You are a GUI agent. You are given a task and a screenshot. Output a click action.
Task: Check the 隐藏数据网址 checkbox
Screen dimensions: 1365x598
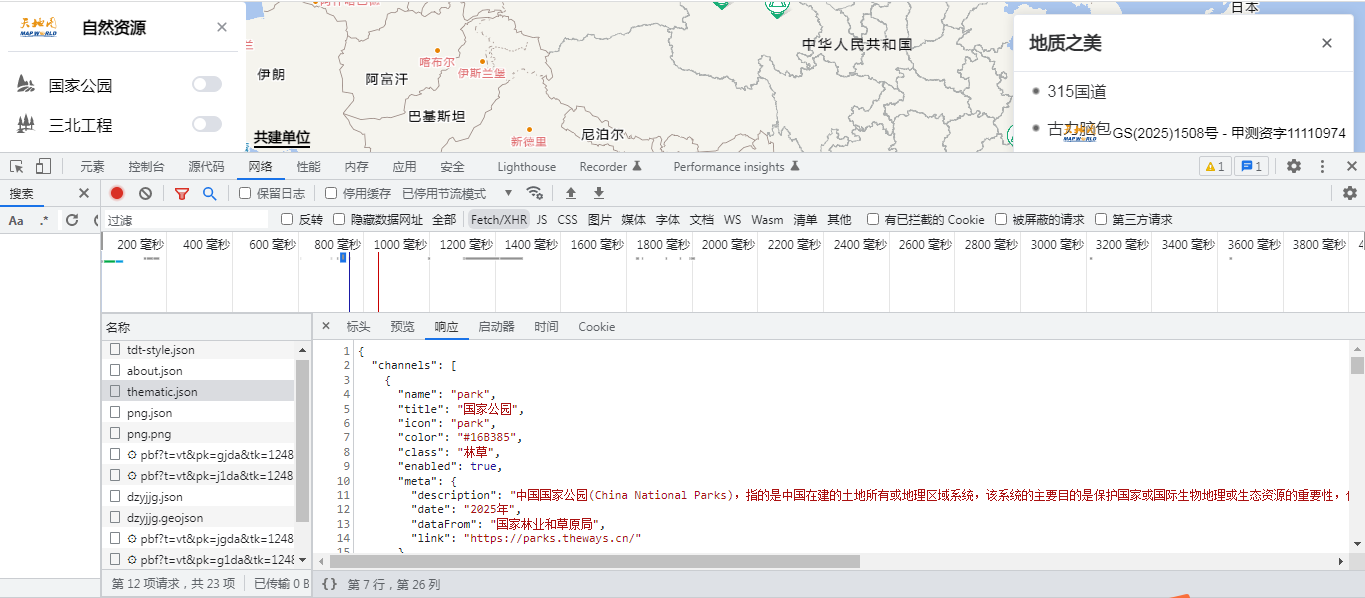coord(339,219)
